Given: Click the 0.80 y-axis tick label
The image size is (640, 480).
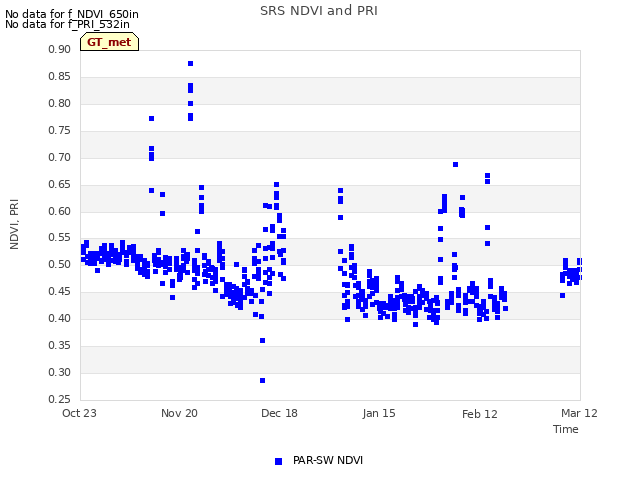Looking at the screenshot, I should click(x=59, y=103).
